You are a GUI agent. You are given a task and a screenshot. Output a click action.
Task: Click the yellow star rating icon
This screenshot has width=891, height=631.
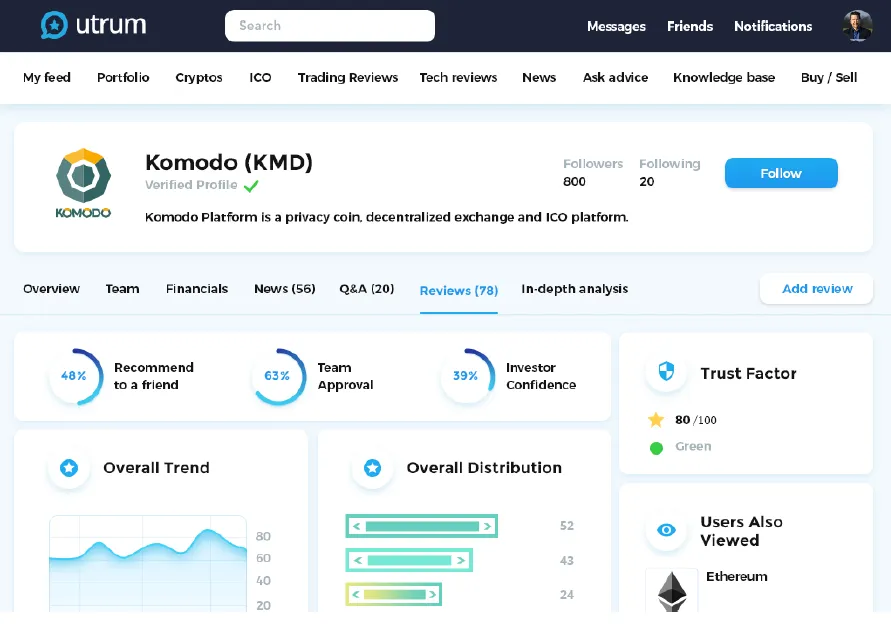coord(656,420)
